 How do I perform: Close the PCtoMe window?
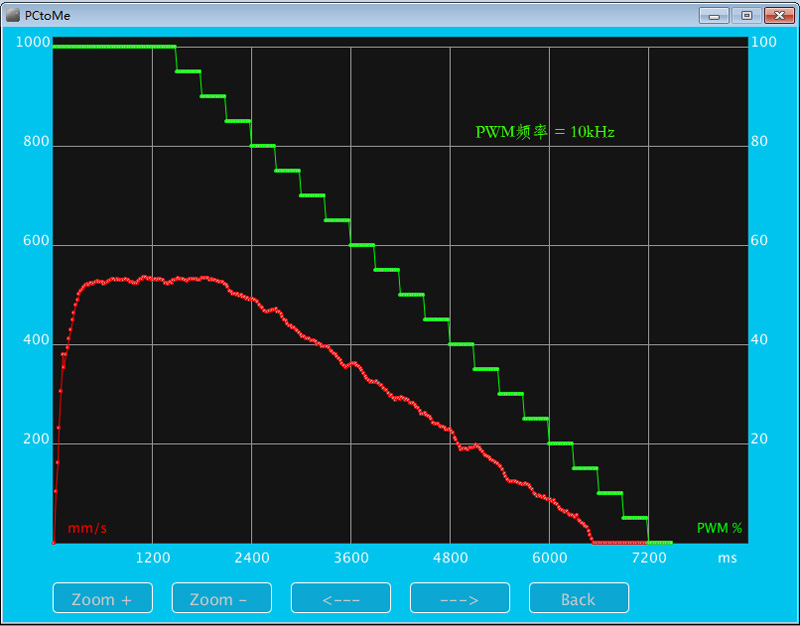tap(779, 16)
